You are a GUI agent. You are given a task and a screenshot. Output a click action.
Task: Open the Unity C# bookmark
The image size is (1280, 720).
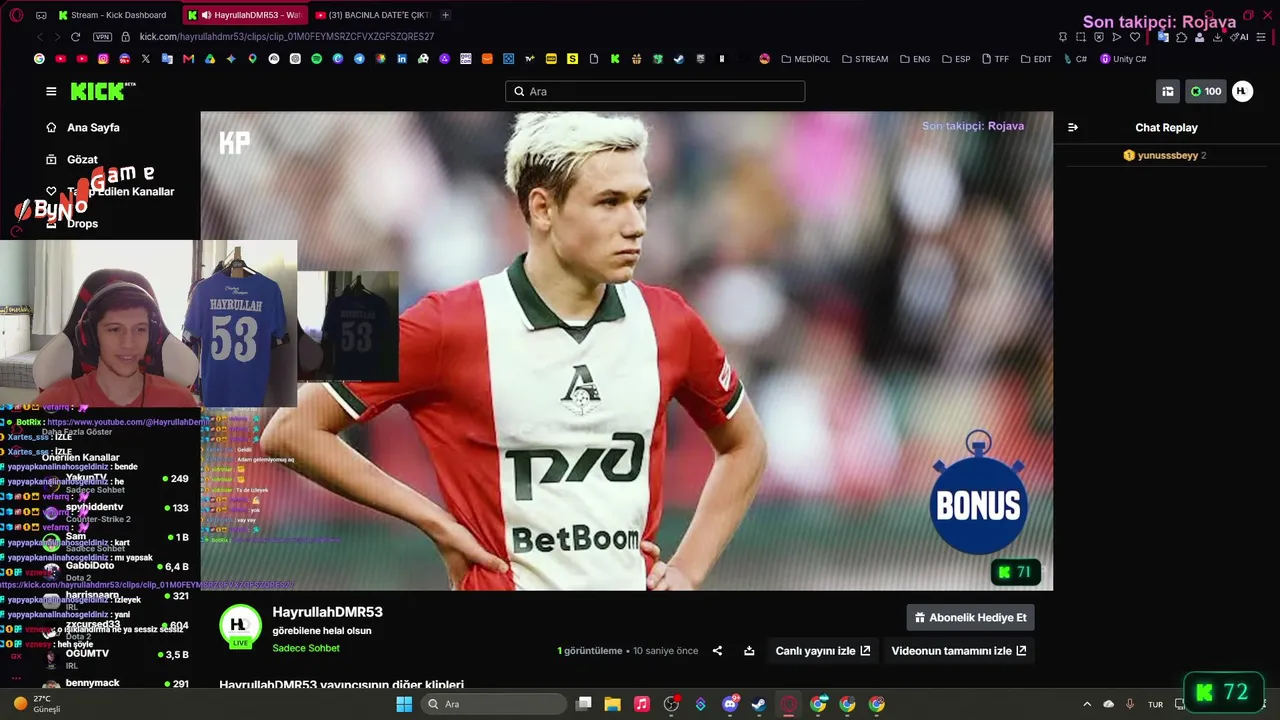coord(1123,59)
